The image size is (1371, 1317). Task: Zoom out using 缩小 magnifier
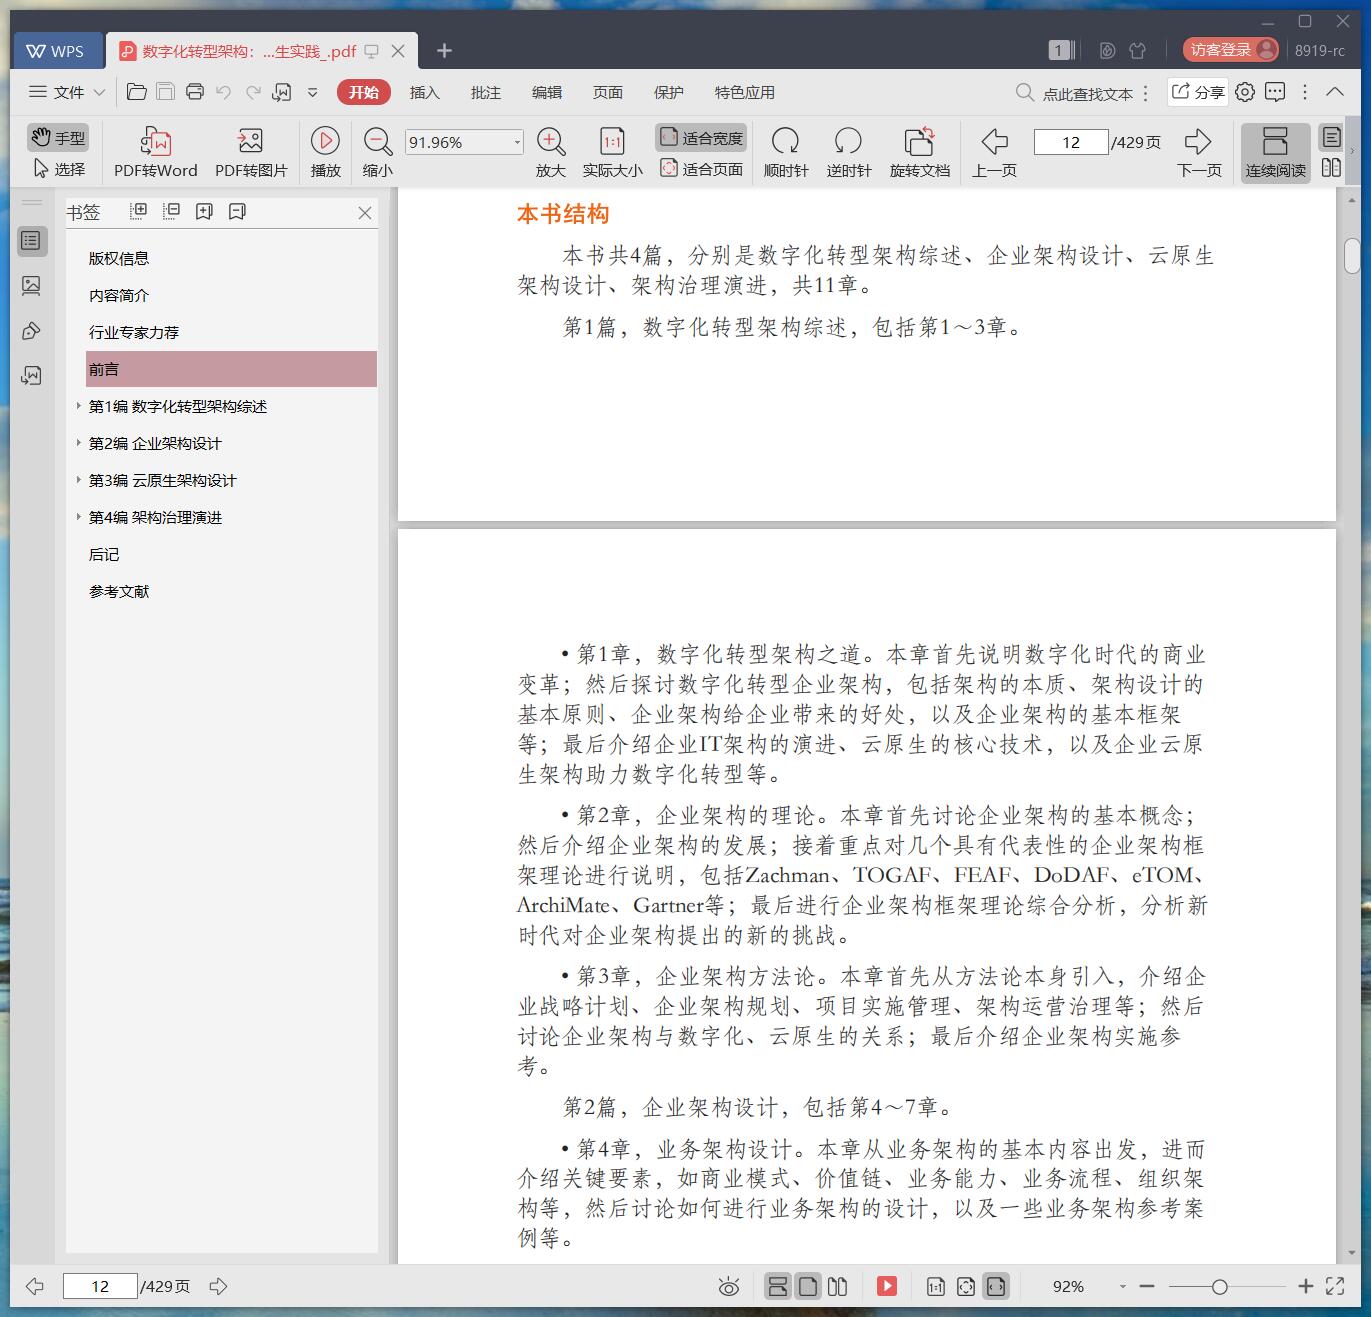pos(377,152)
